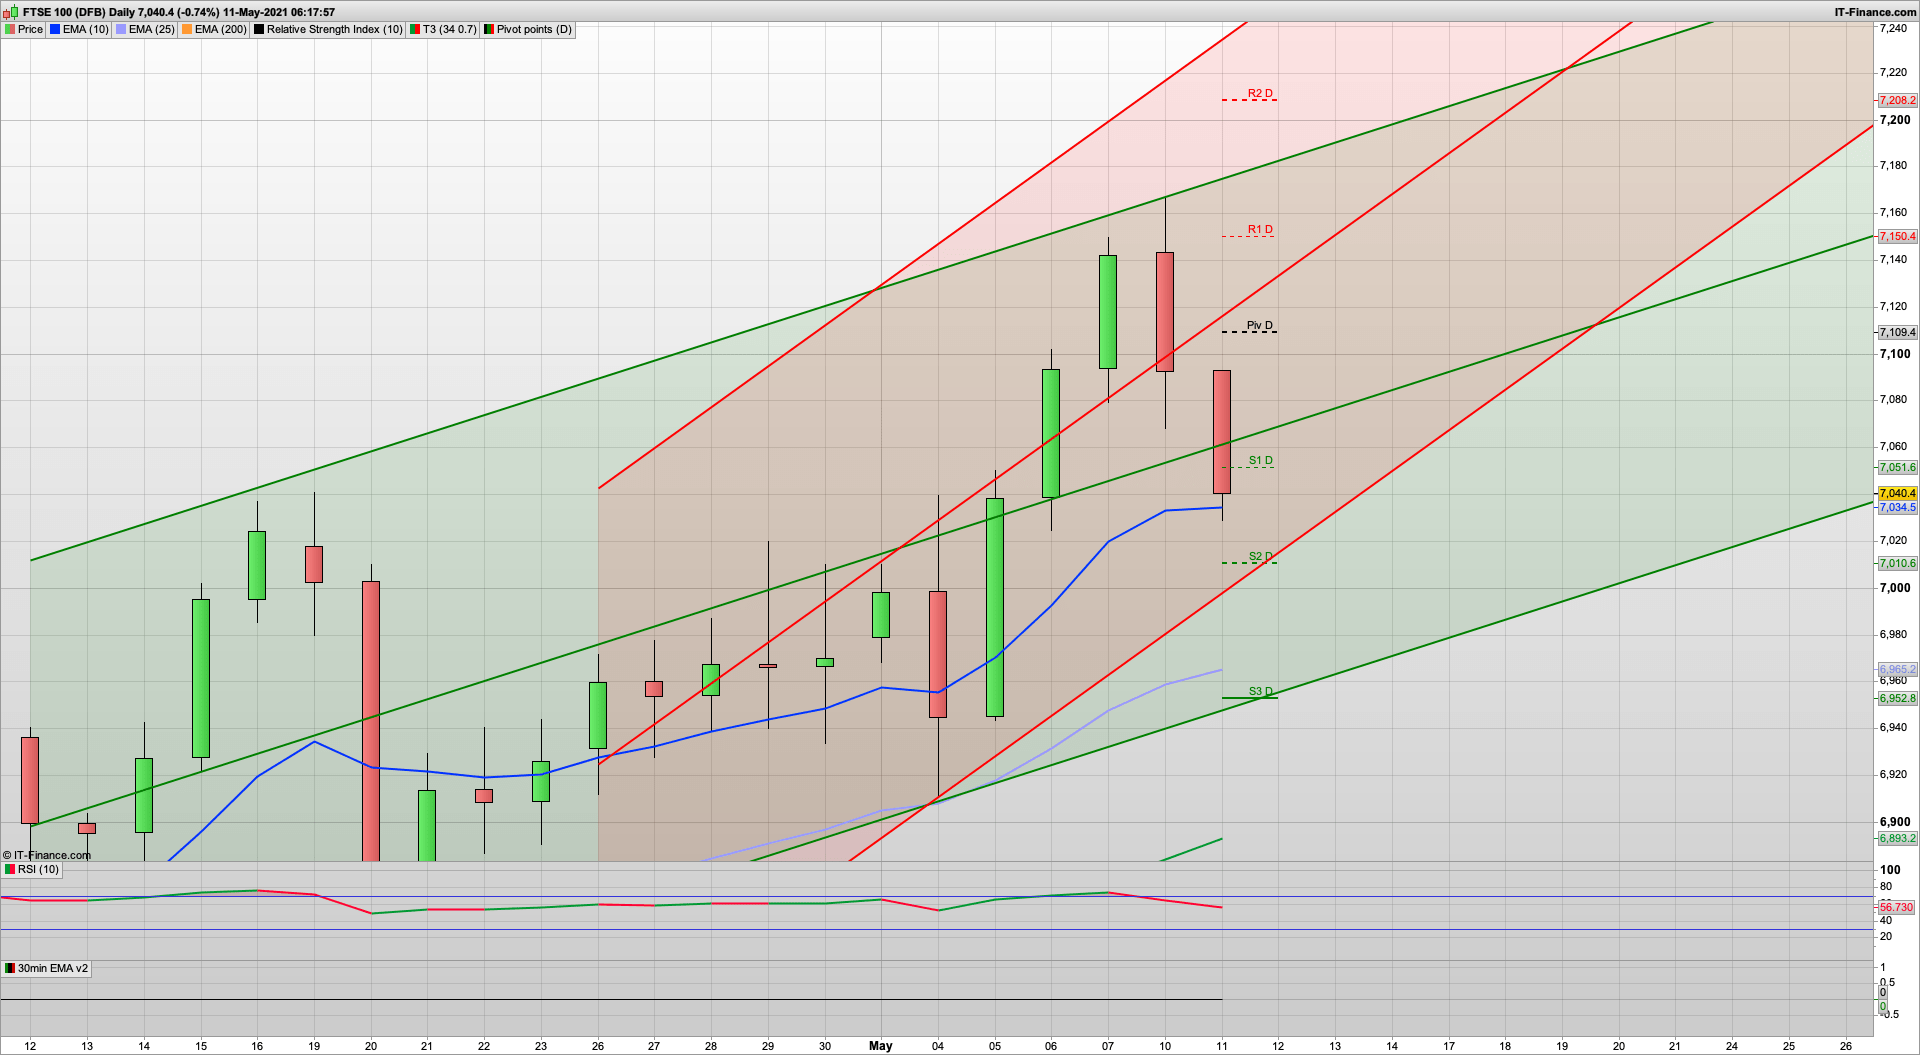
Task: Click the EMA (25) lilac color swatch
Action: click(x=119, y=29)
